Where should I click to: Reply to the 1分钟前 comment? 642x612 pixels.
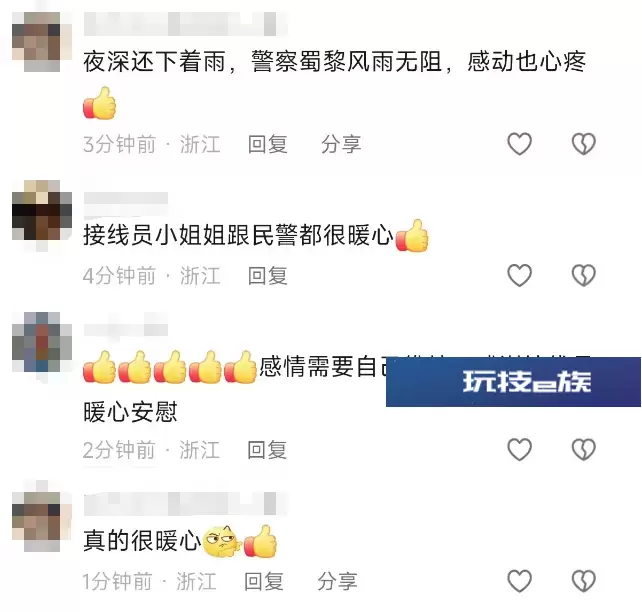[264, 581]
